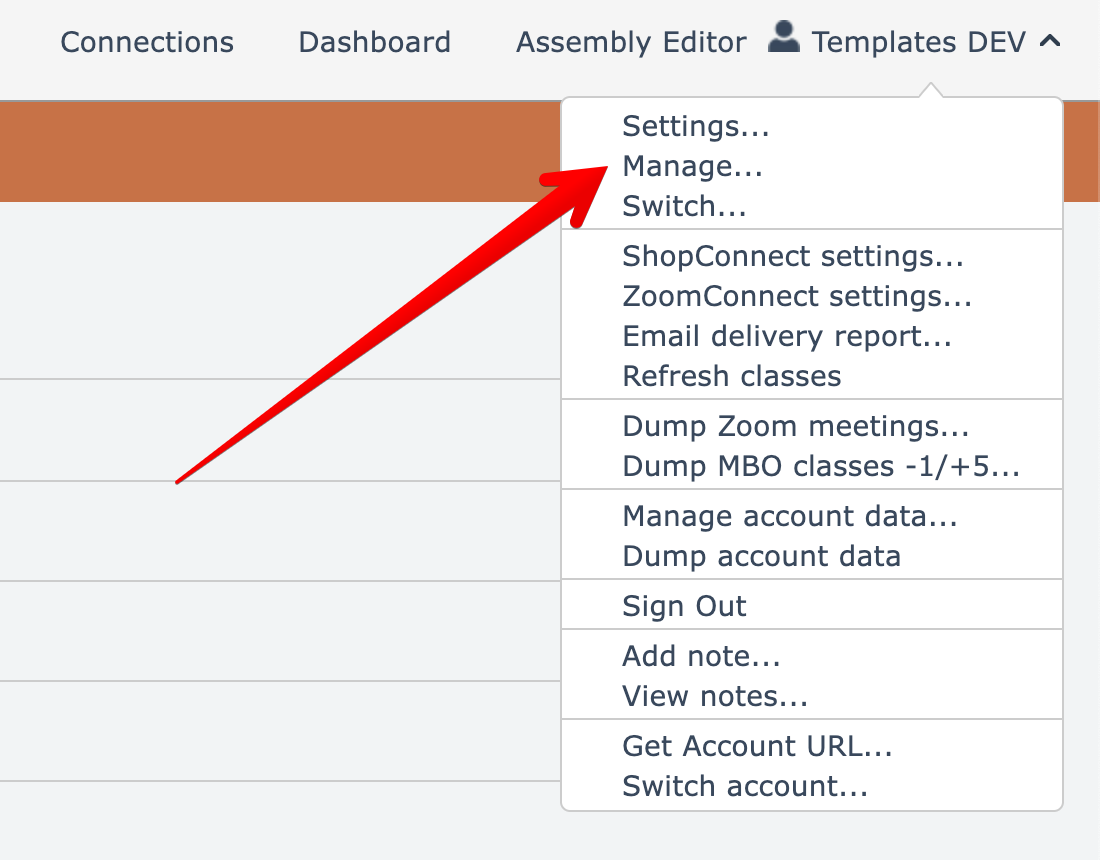
Task: Open ShopConnect settings...
Action: point(792,257)
